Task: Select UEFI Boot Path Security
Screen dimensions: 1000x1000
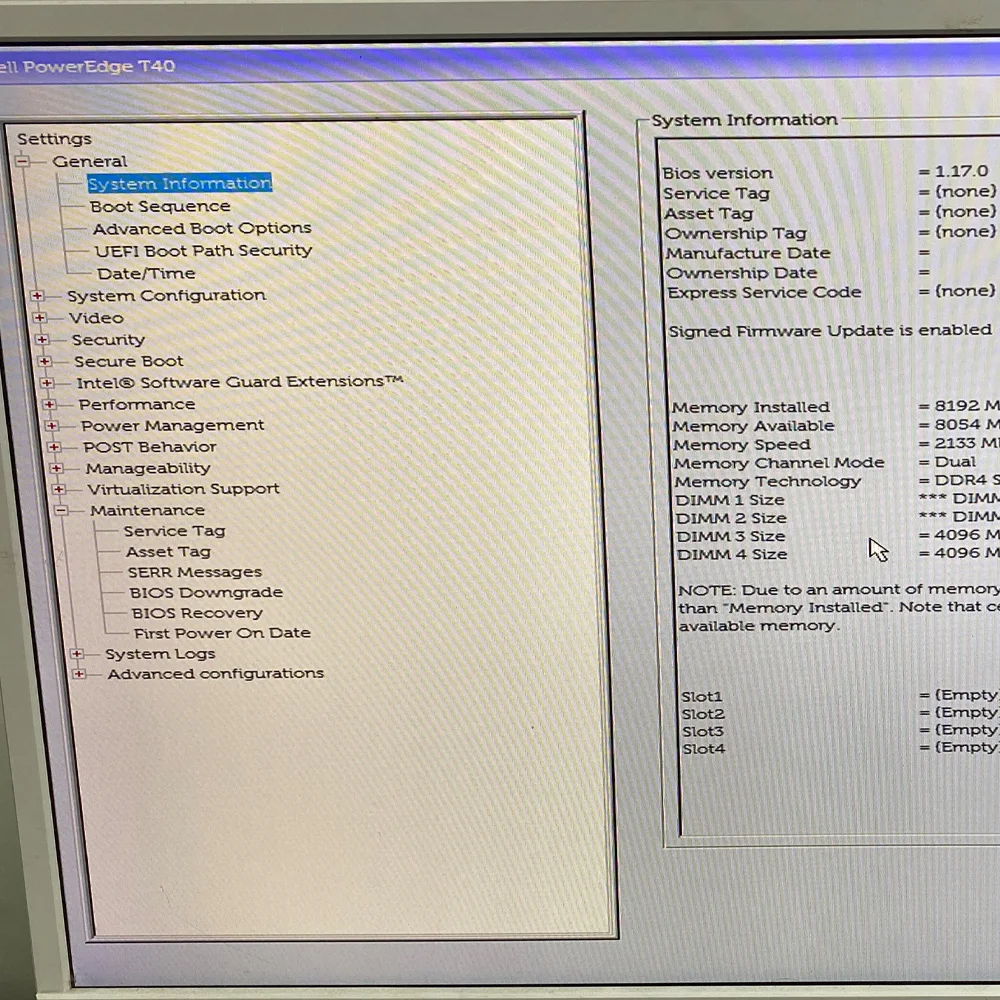Action: [x=203, y=251]
